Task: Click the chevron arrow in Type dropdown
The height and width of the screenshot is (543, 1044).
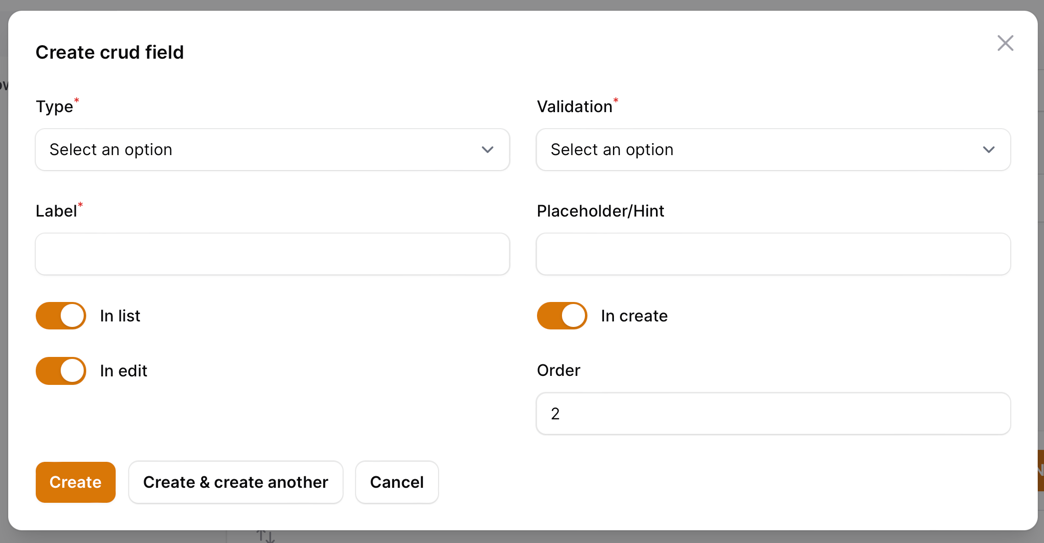Action: [x=487, y=150]
